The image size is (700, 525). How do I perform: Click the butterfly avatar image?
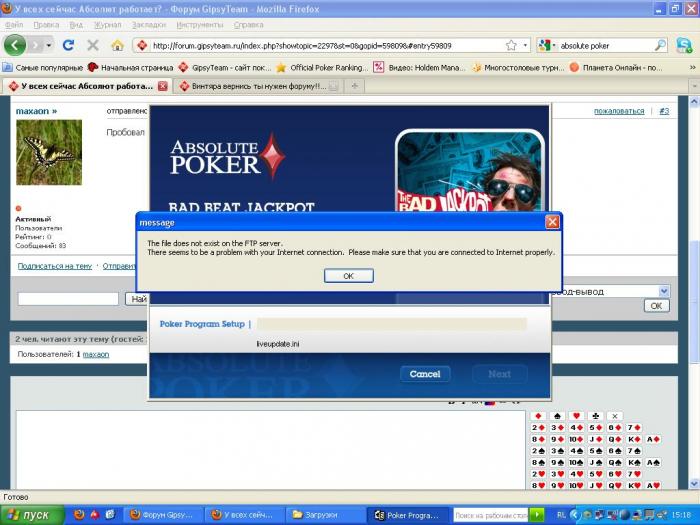[x=49, y=152]
